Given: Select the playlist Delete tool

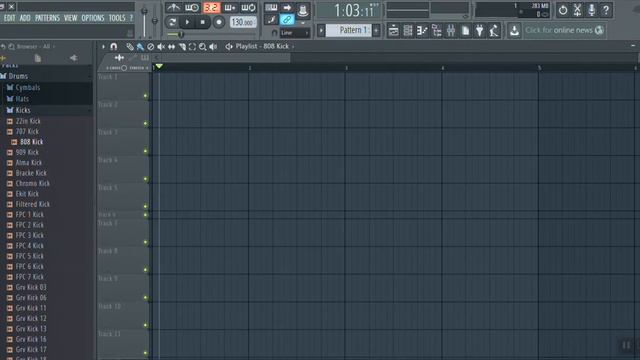Looking at the screenshot, I should (x=151, y=47).
